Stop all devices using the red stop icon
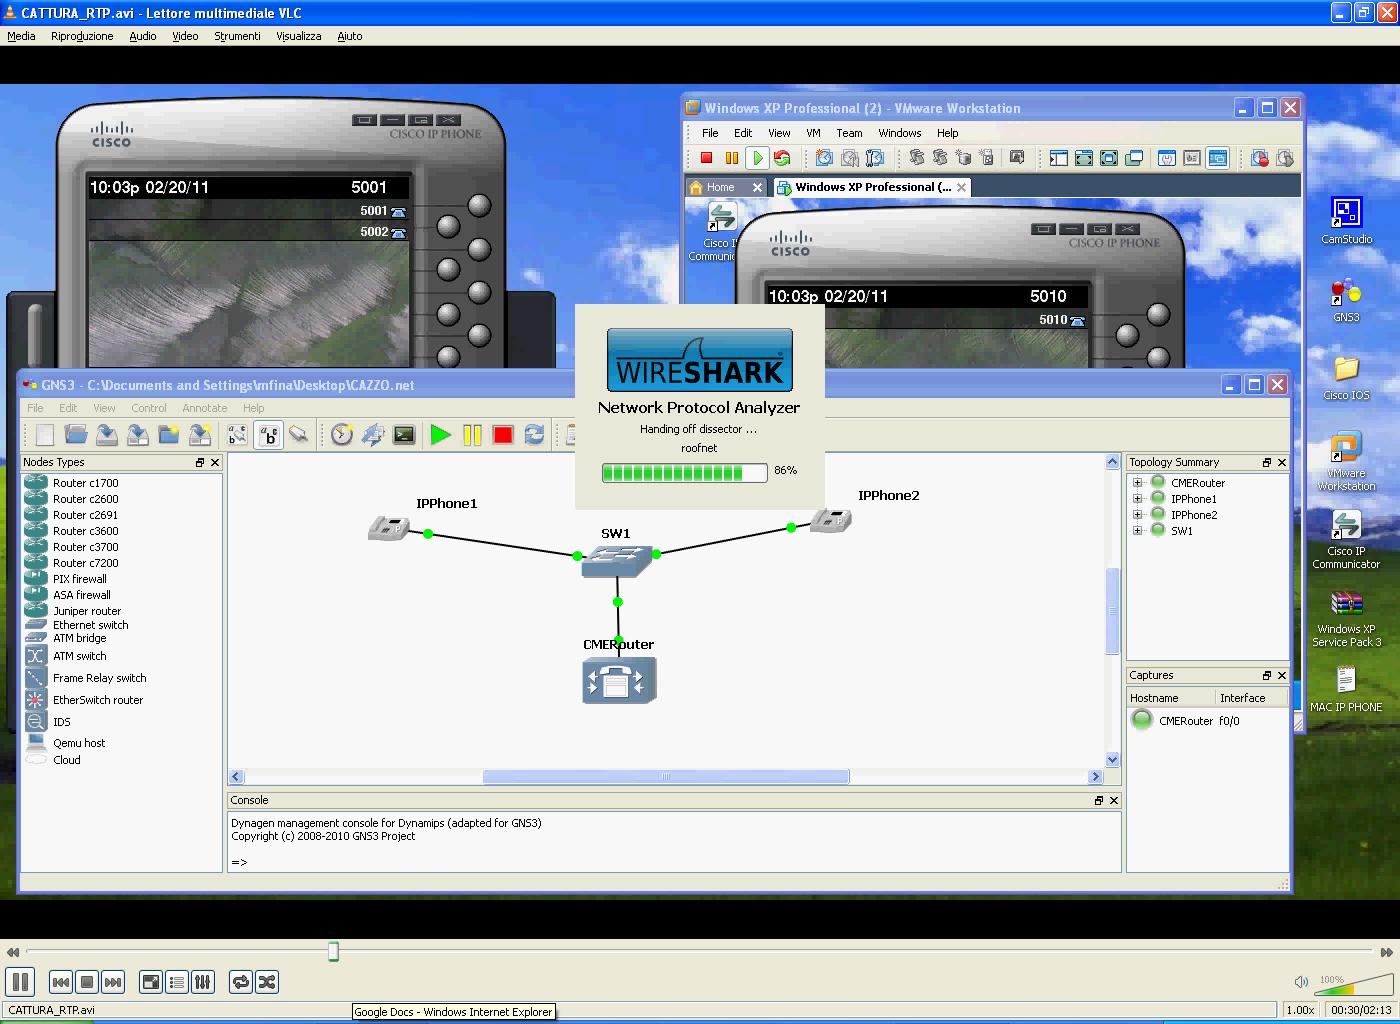 coord(503,434)
